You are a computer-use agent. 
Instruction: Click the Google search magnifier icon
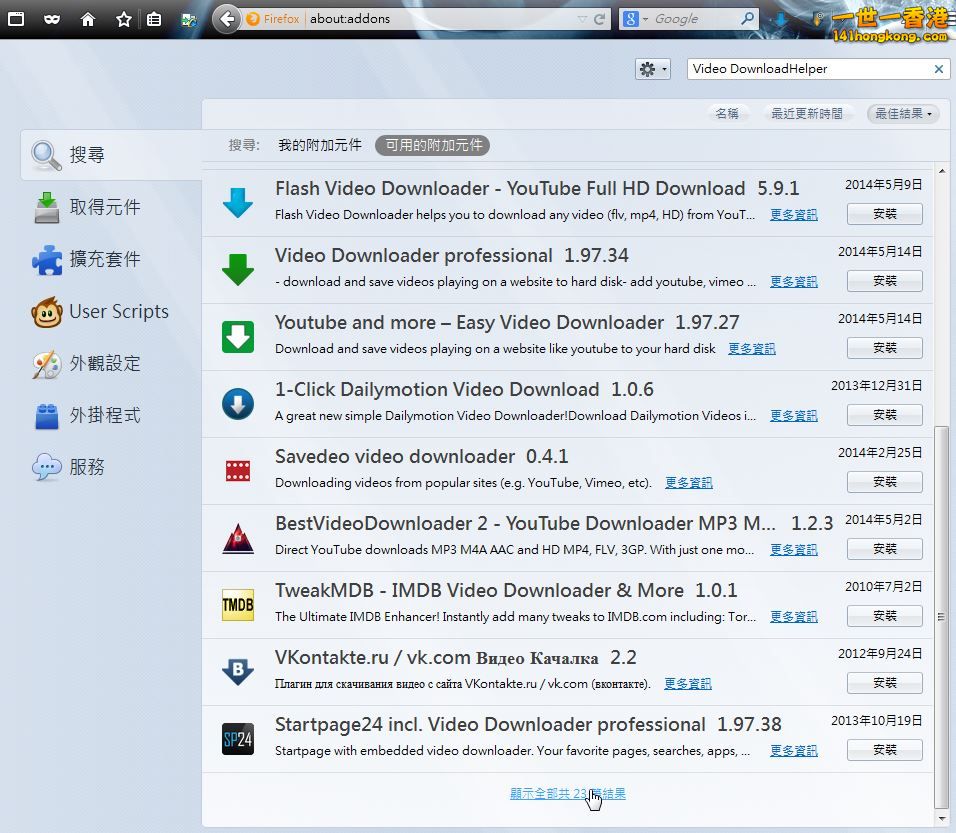tap(747, 19)
